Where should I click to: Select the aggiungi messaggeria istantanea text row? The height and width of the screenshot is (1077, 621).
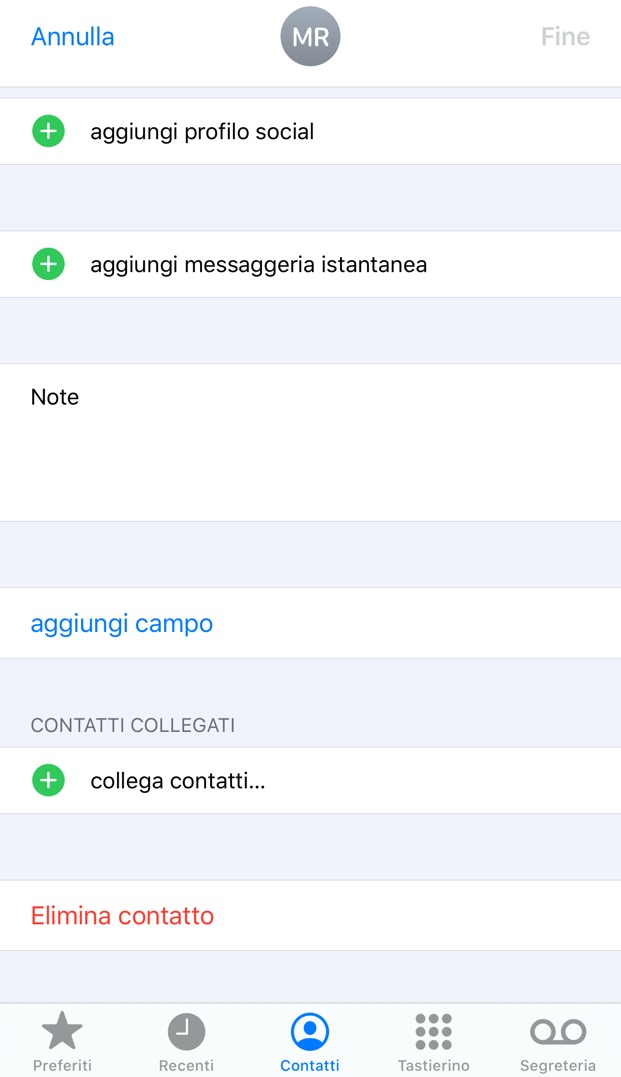click(x=258, y=265)
